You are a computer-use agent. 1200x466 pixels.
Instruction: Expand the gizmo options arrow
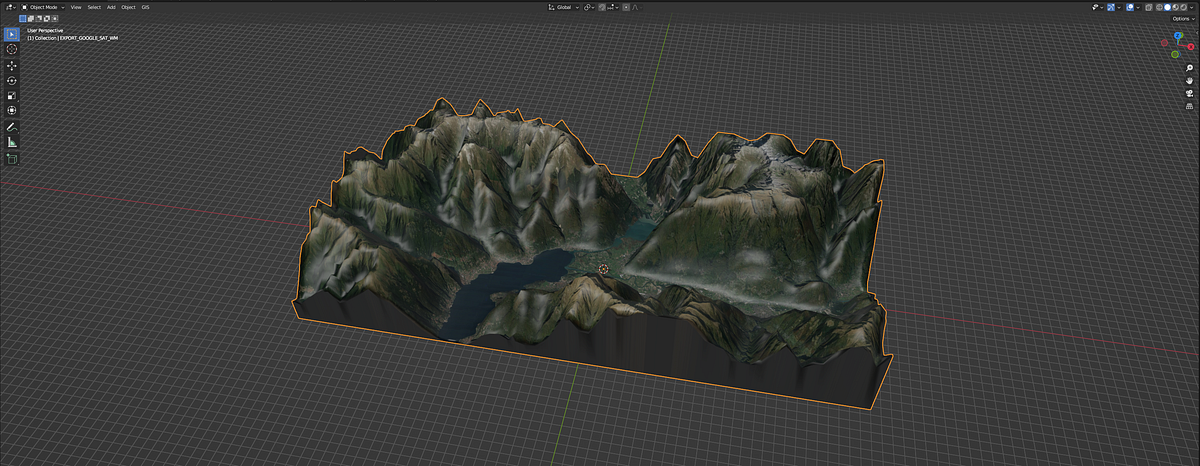click(x=1119, y=7)
